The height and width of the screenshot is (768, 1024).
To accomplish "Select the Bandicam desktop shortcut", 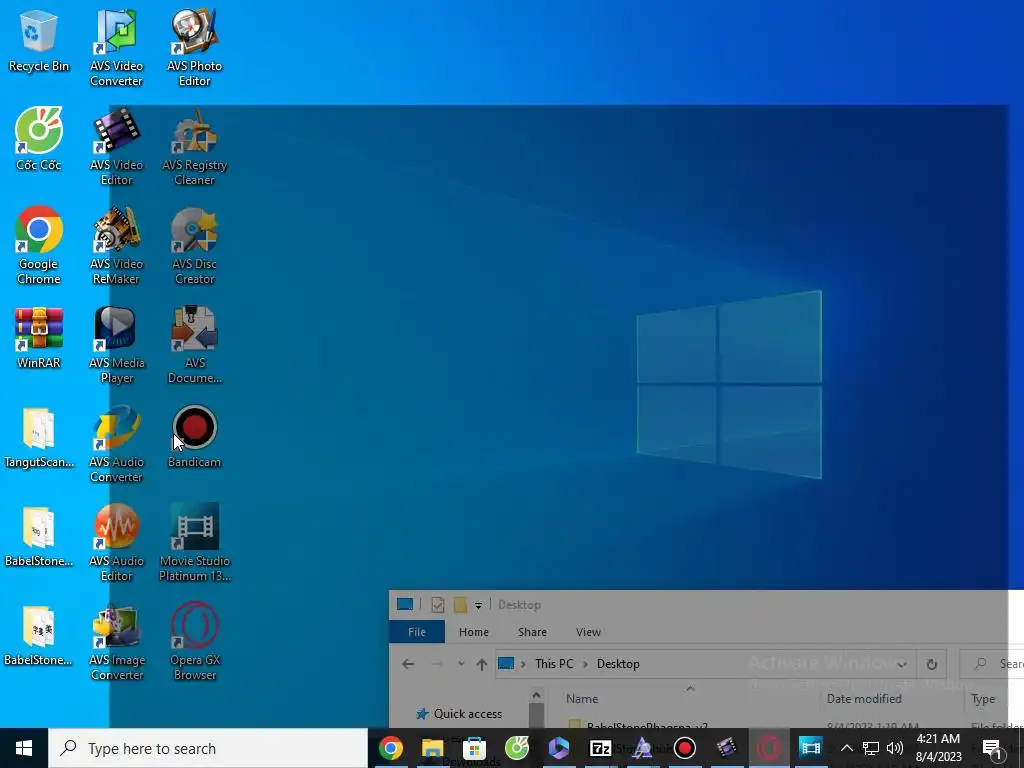I will (195, 437).
